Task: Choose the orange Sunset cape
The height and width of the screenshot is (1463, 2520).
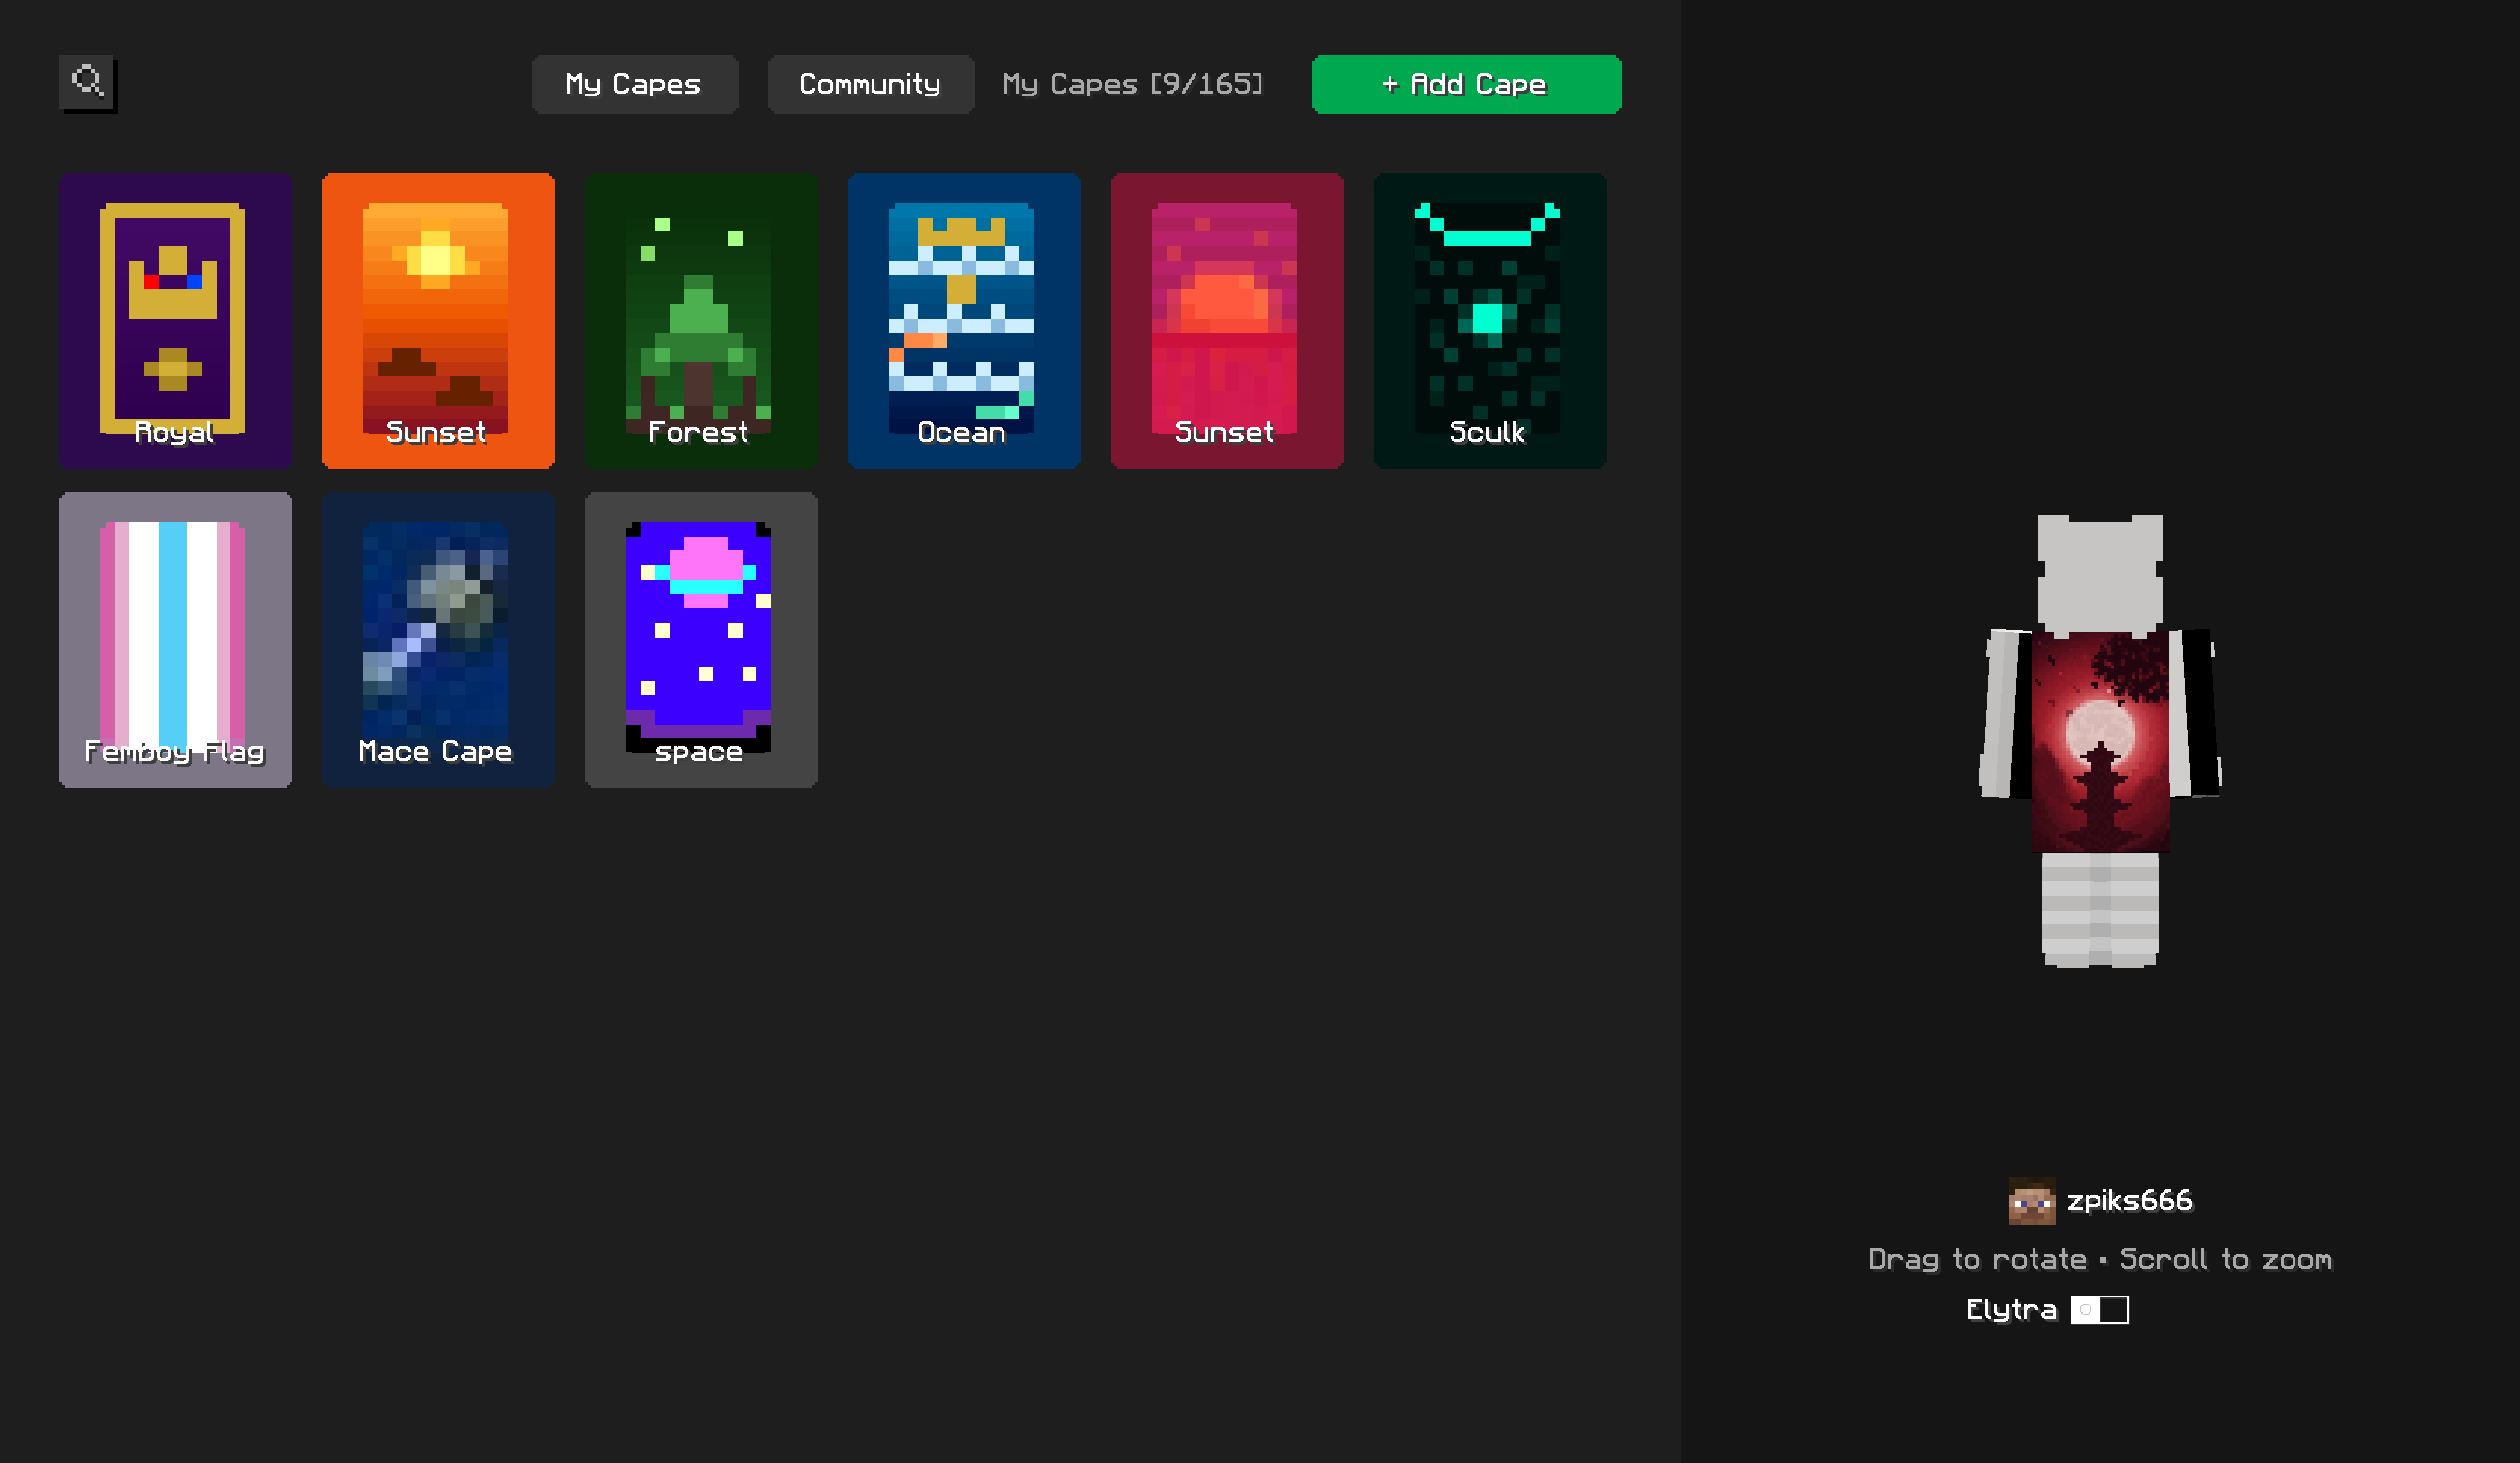Action: pyautogui.click(x=438, y=320)
